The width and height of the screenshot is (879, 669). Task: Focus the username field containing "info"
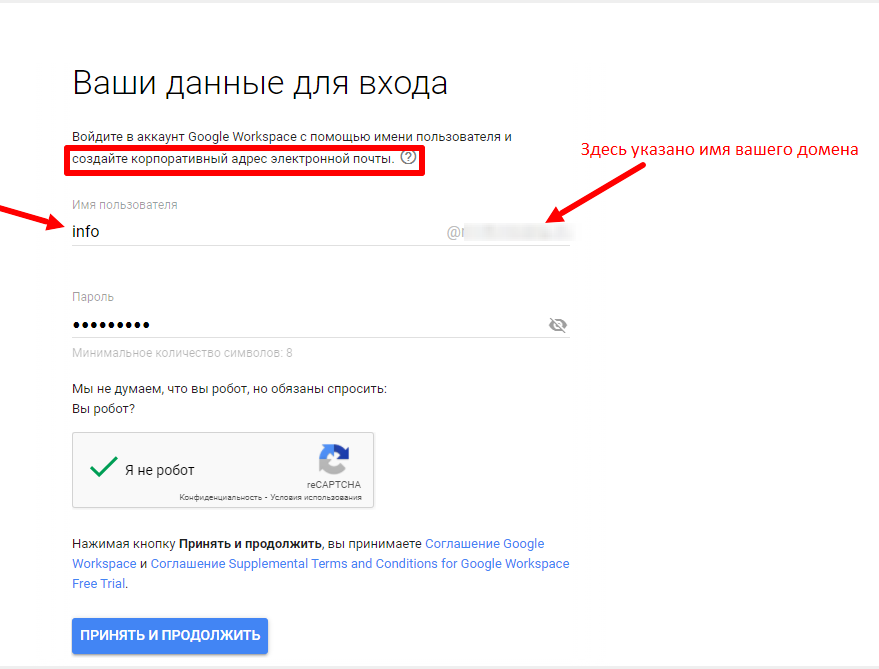(x=250, y=232)
